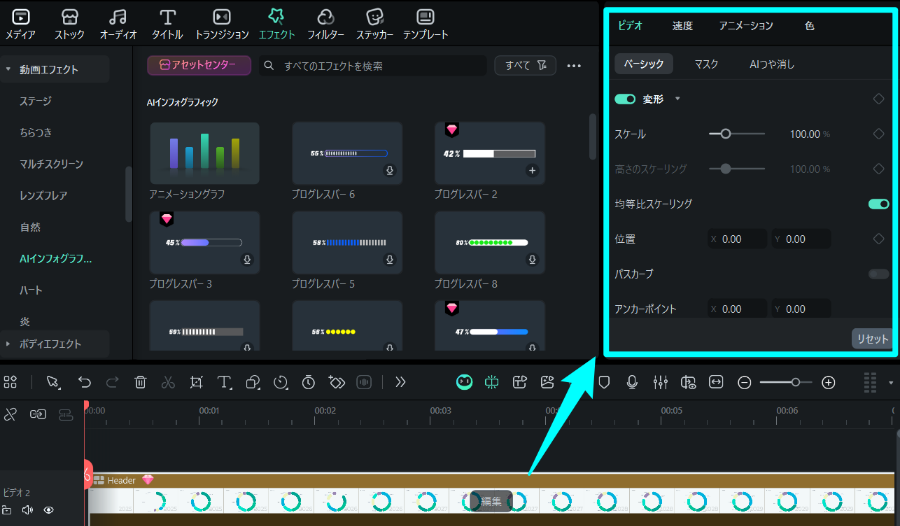Select ちらつき effect category
This screenshot has width=900, height=526.
(36, 133)
